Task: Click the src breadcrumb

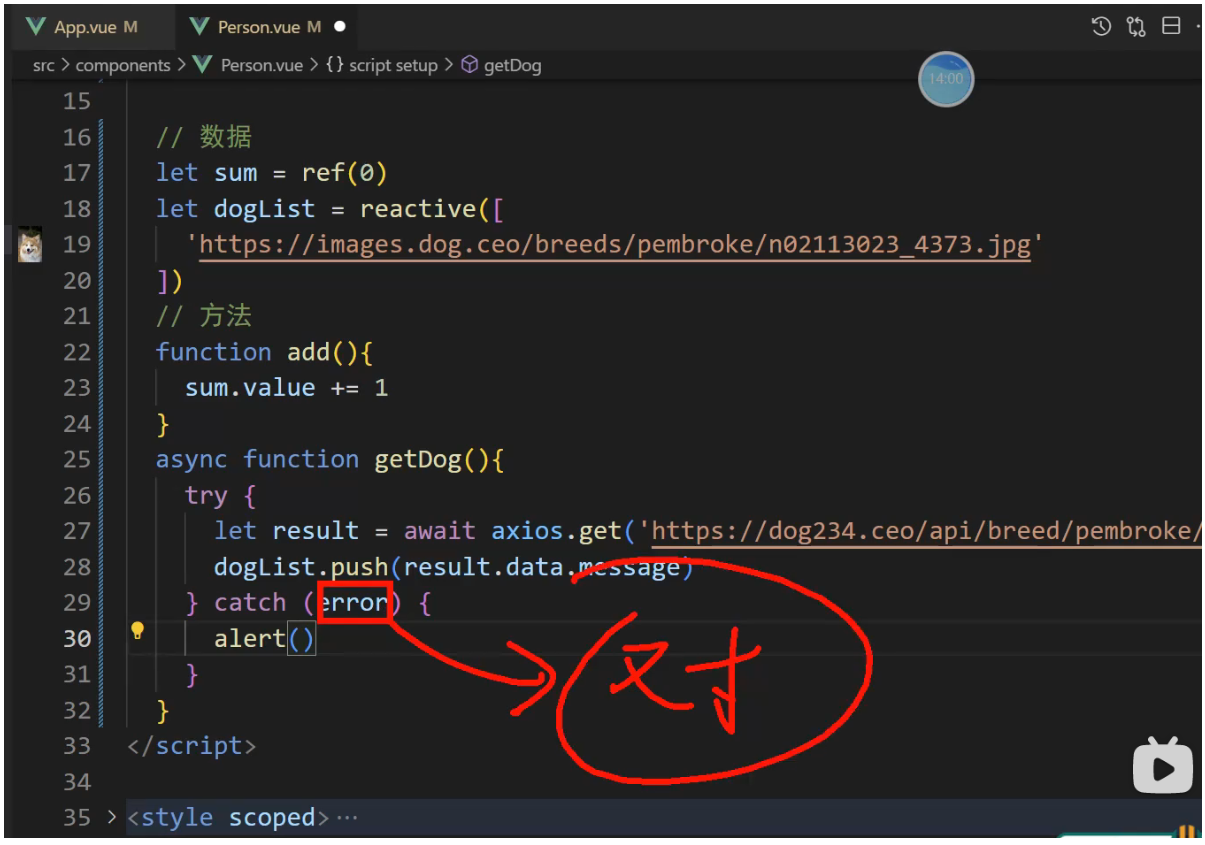Action: pos(43,66)
